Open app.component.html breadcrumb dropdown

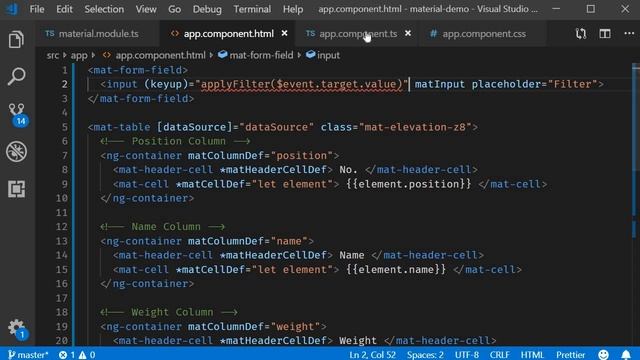coord(154,55)
